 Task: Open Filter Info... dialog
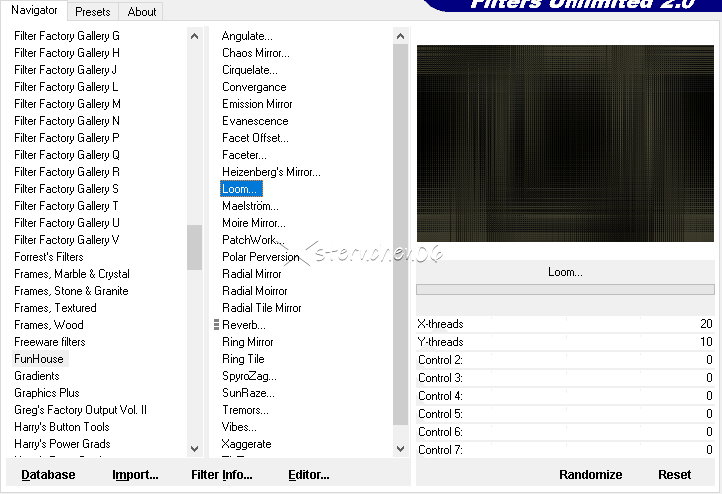coord(221,475)
